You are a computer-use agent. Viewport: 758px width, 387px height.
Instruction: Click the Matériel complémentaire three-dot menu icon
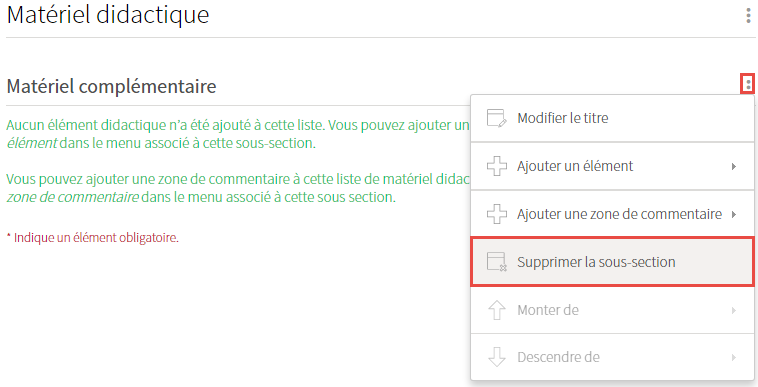[748, 85]
